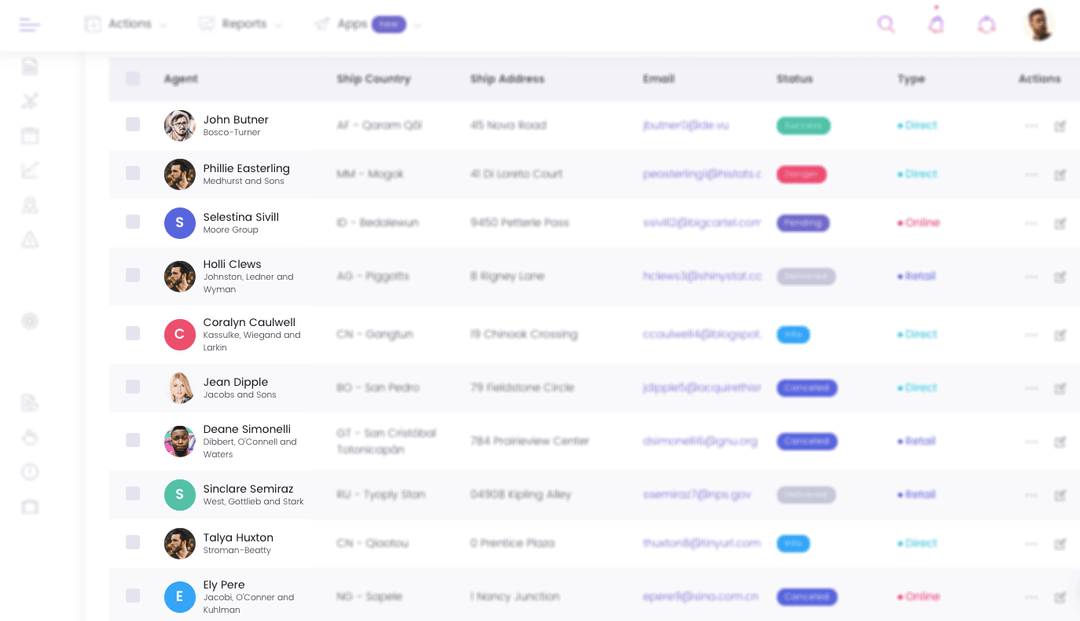Open more options dots for Selestina Sivill
The height and width of the screenshot is (621, 1080).
pyautogui.click(x=1031, y=223)
